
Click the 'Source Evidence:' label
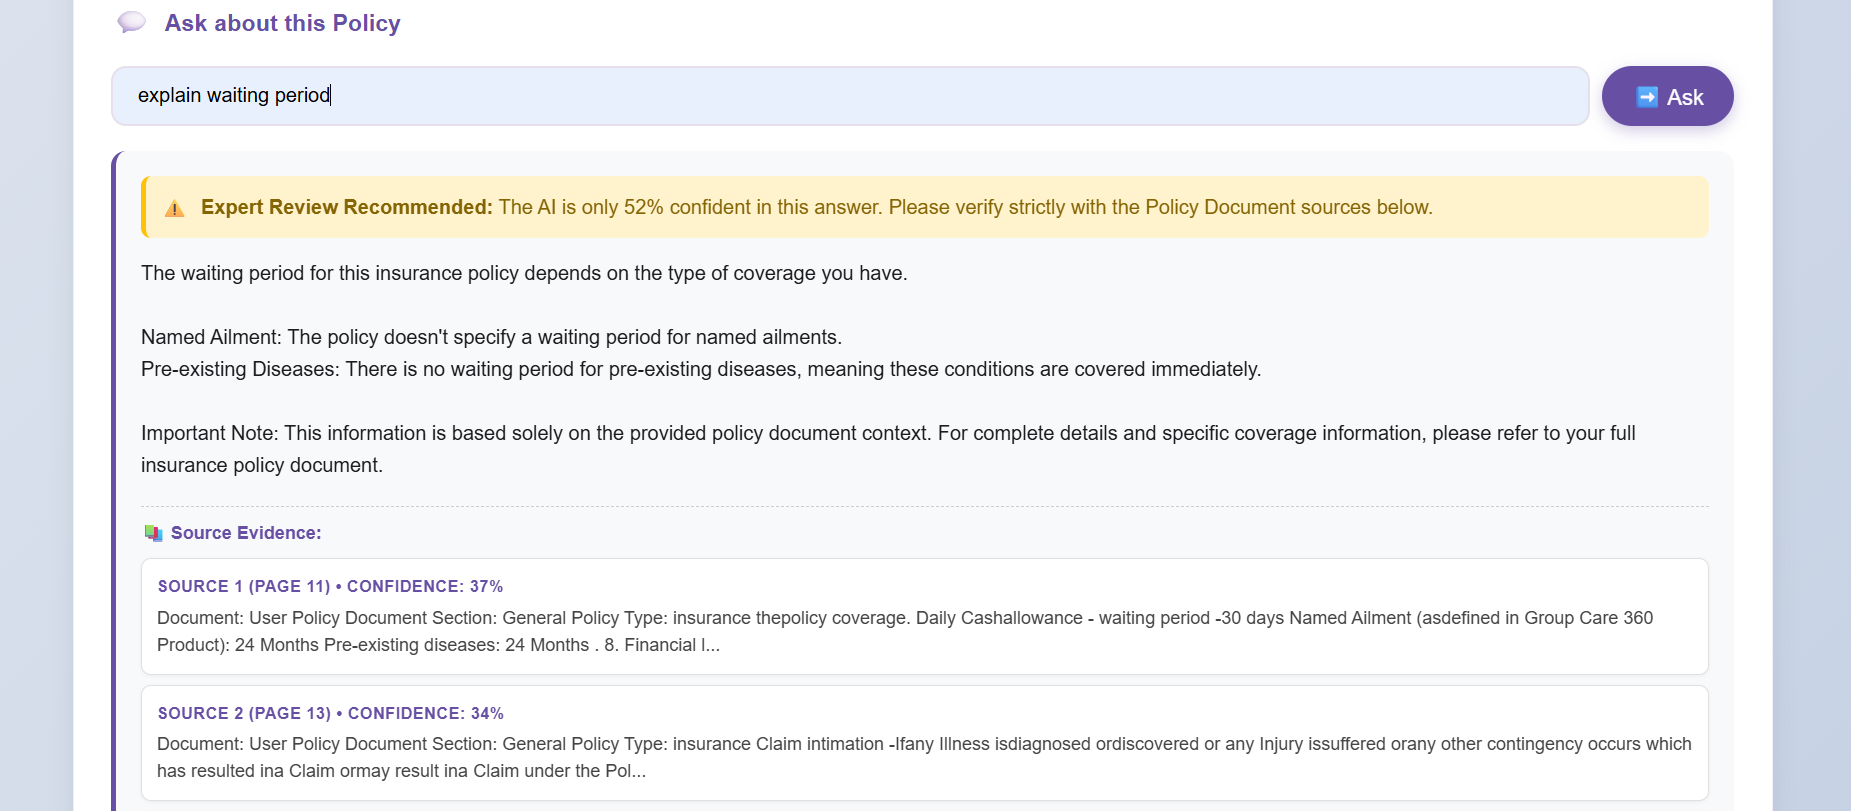[246, 533]
